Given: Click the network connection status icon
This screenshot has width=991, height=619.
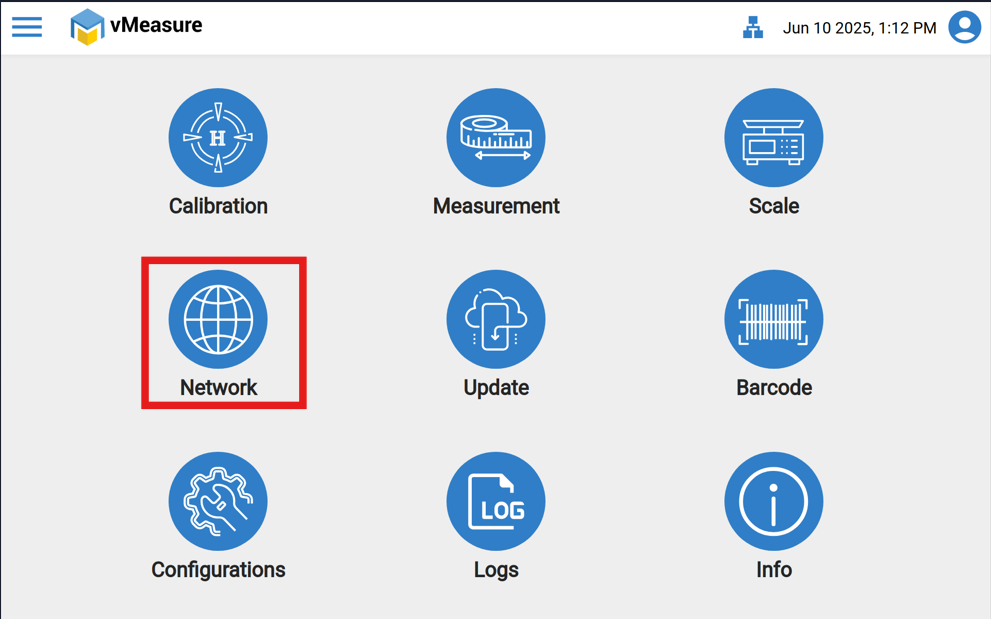Looking at the screenshot, I should tap(753, 28).
